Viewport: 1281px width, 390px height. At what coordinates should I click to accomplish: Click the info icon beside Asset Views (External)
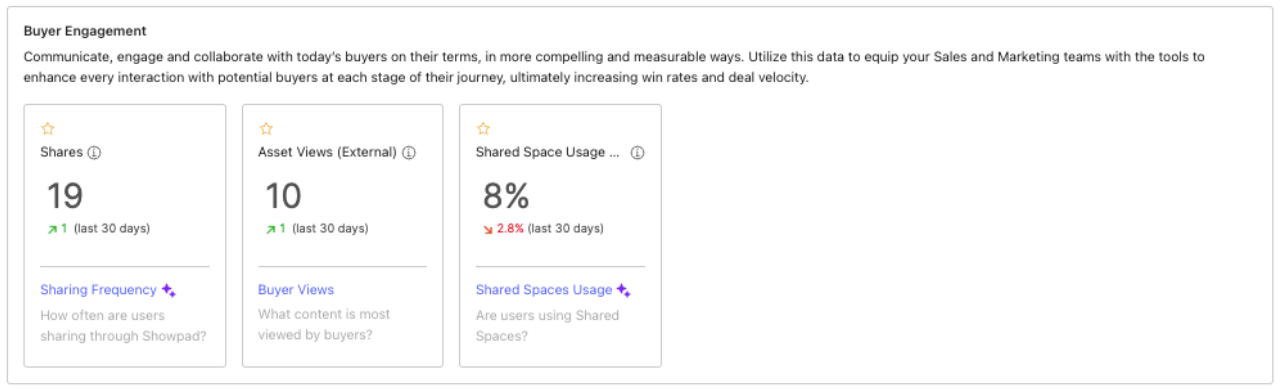tap(409, 153)
